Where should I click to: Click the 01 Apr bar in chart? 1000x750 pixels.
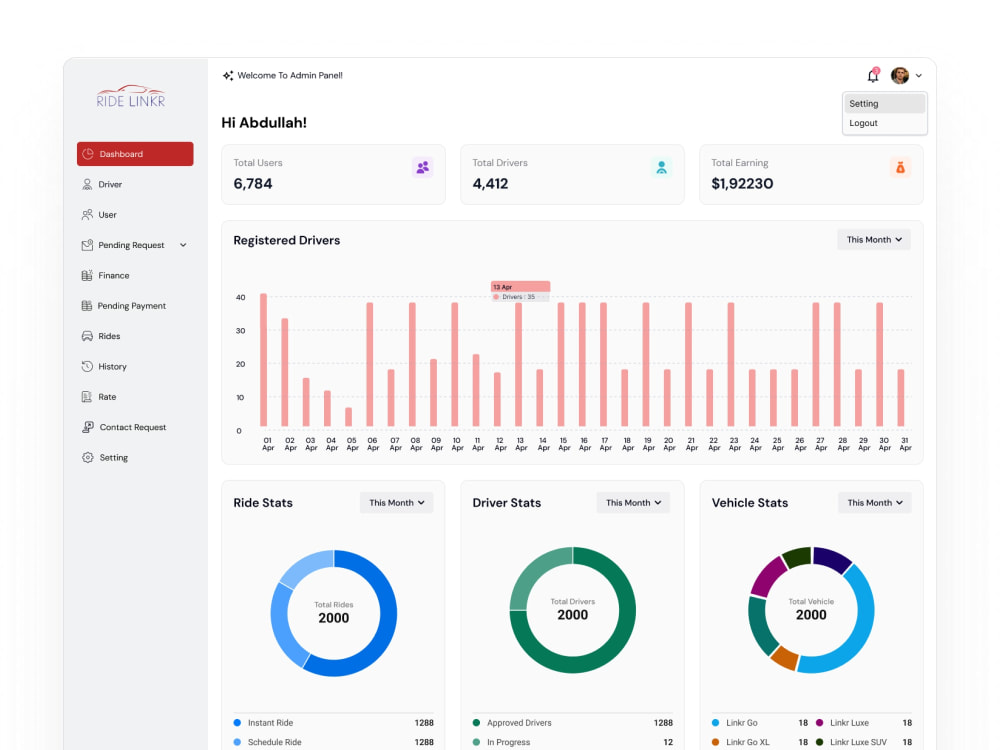pos(263,360)
